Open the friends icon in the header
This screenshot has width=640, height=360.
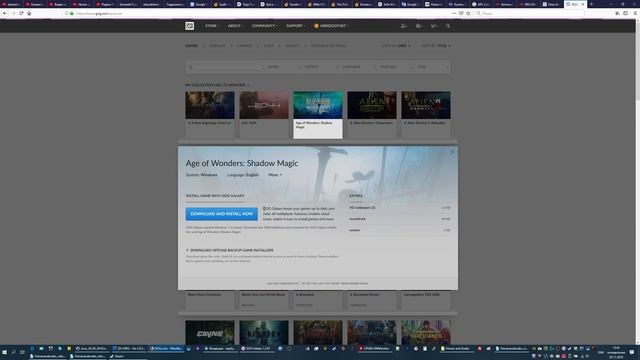click(x=418, y=26)
